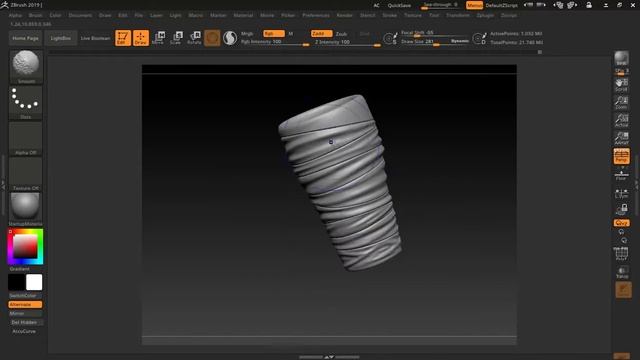
Task: Select the Rotate transform tool
Action: coord(194,38)
